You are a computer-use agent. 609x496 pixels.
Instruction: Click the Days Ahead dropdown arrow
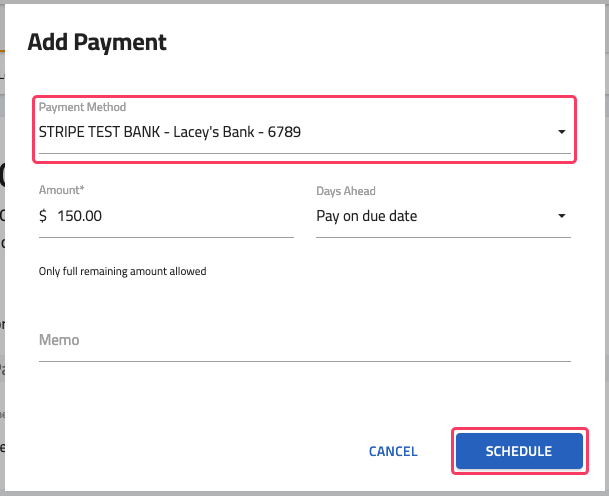pyautogui.click(x=562, y=216)
